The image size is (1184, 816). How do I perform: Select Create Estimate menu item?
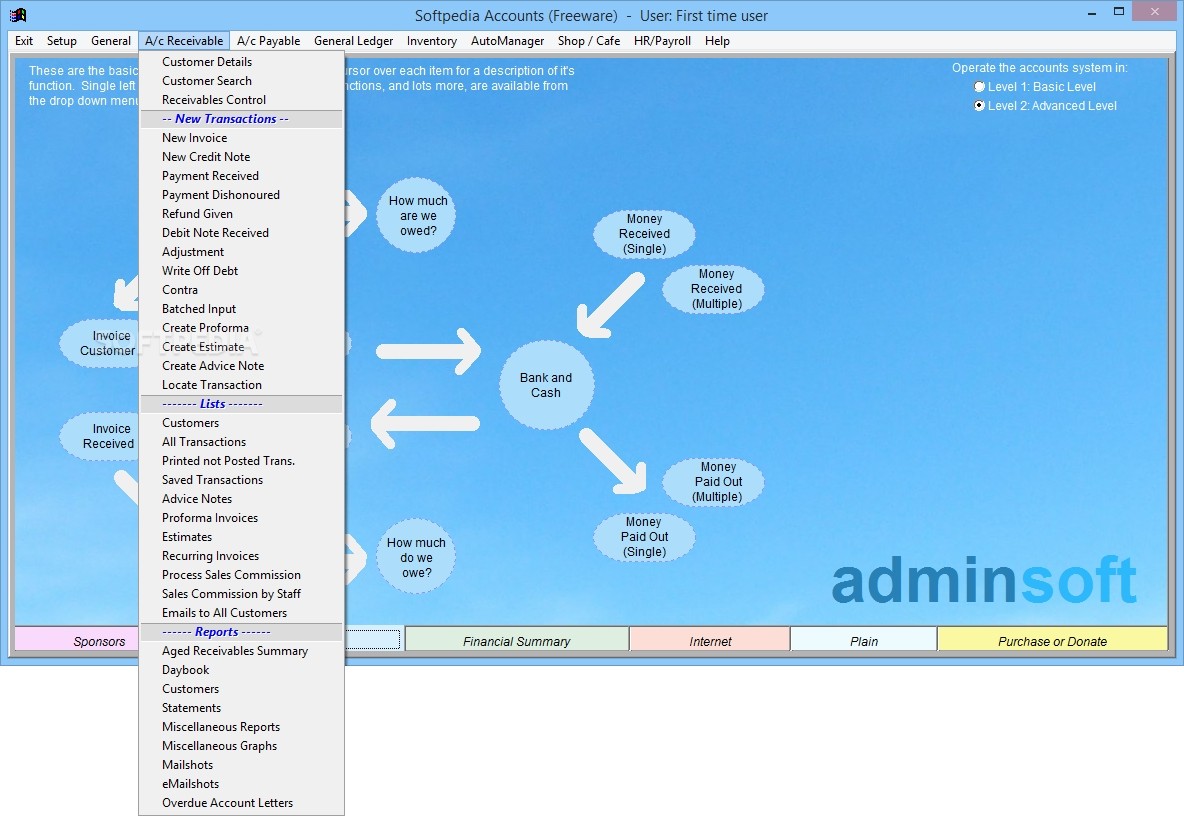coord(242,346)
